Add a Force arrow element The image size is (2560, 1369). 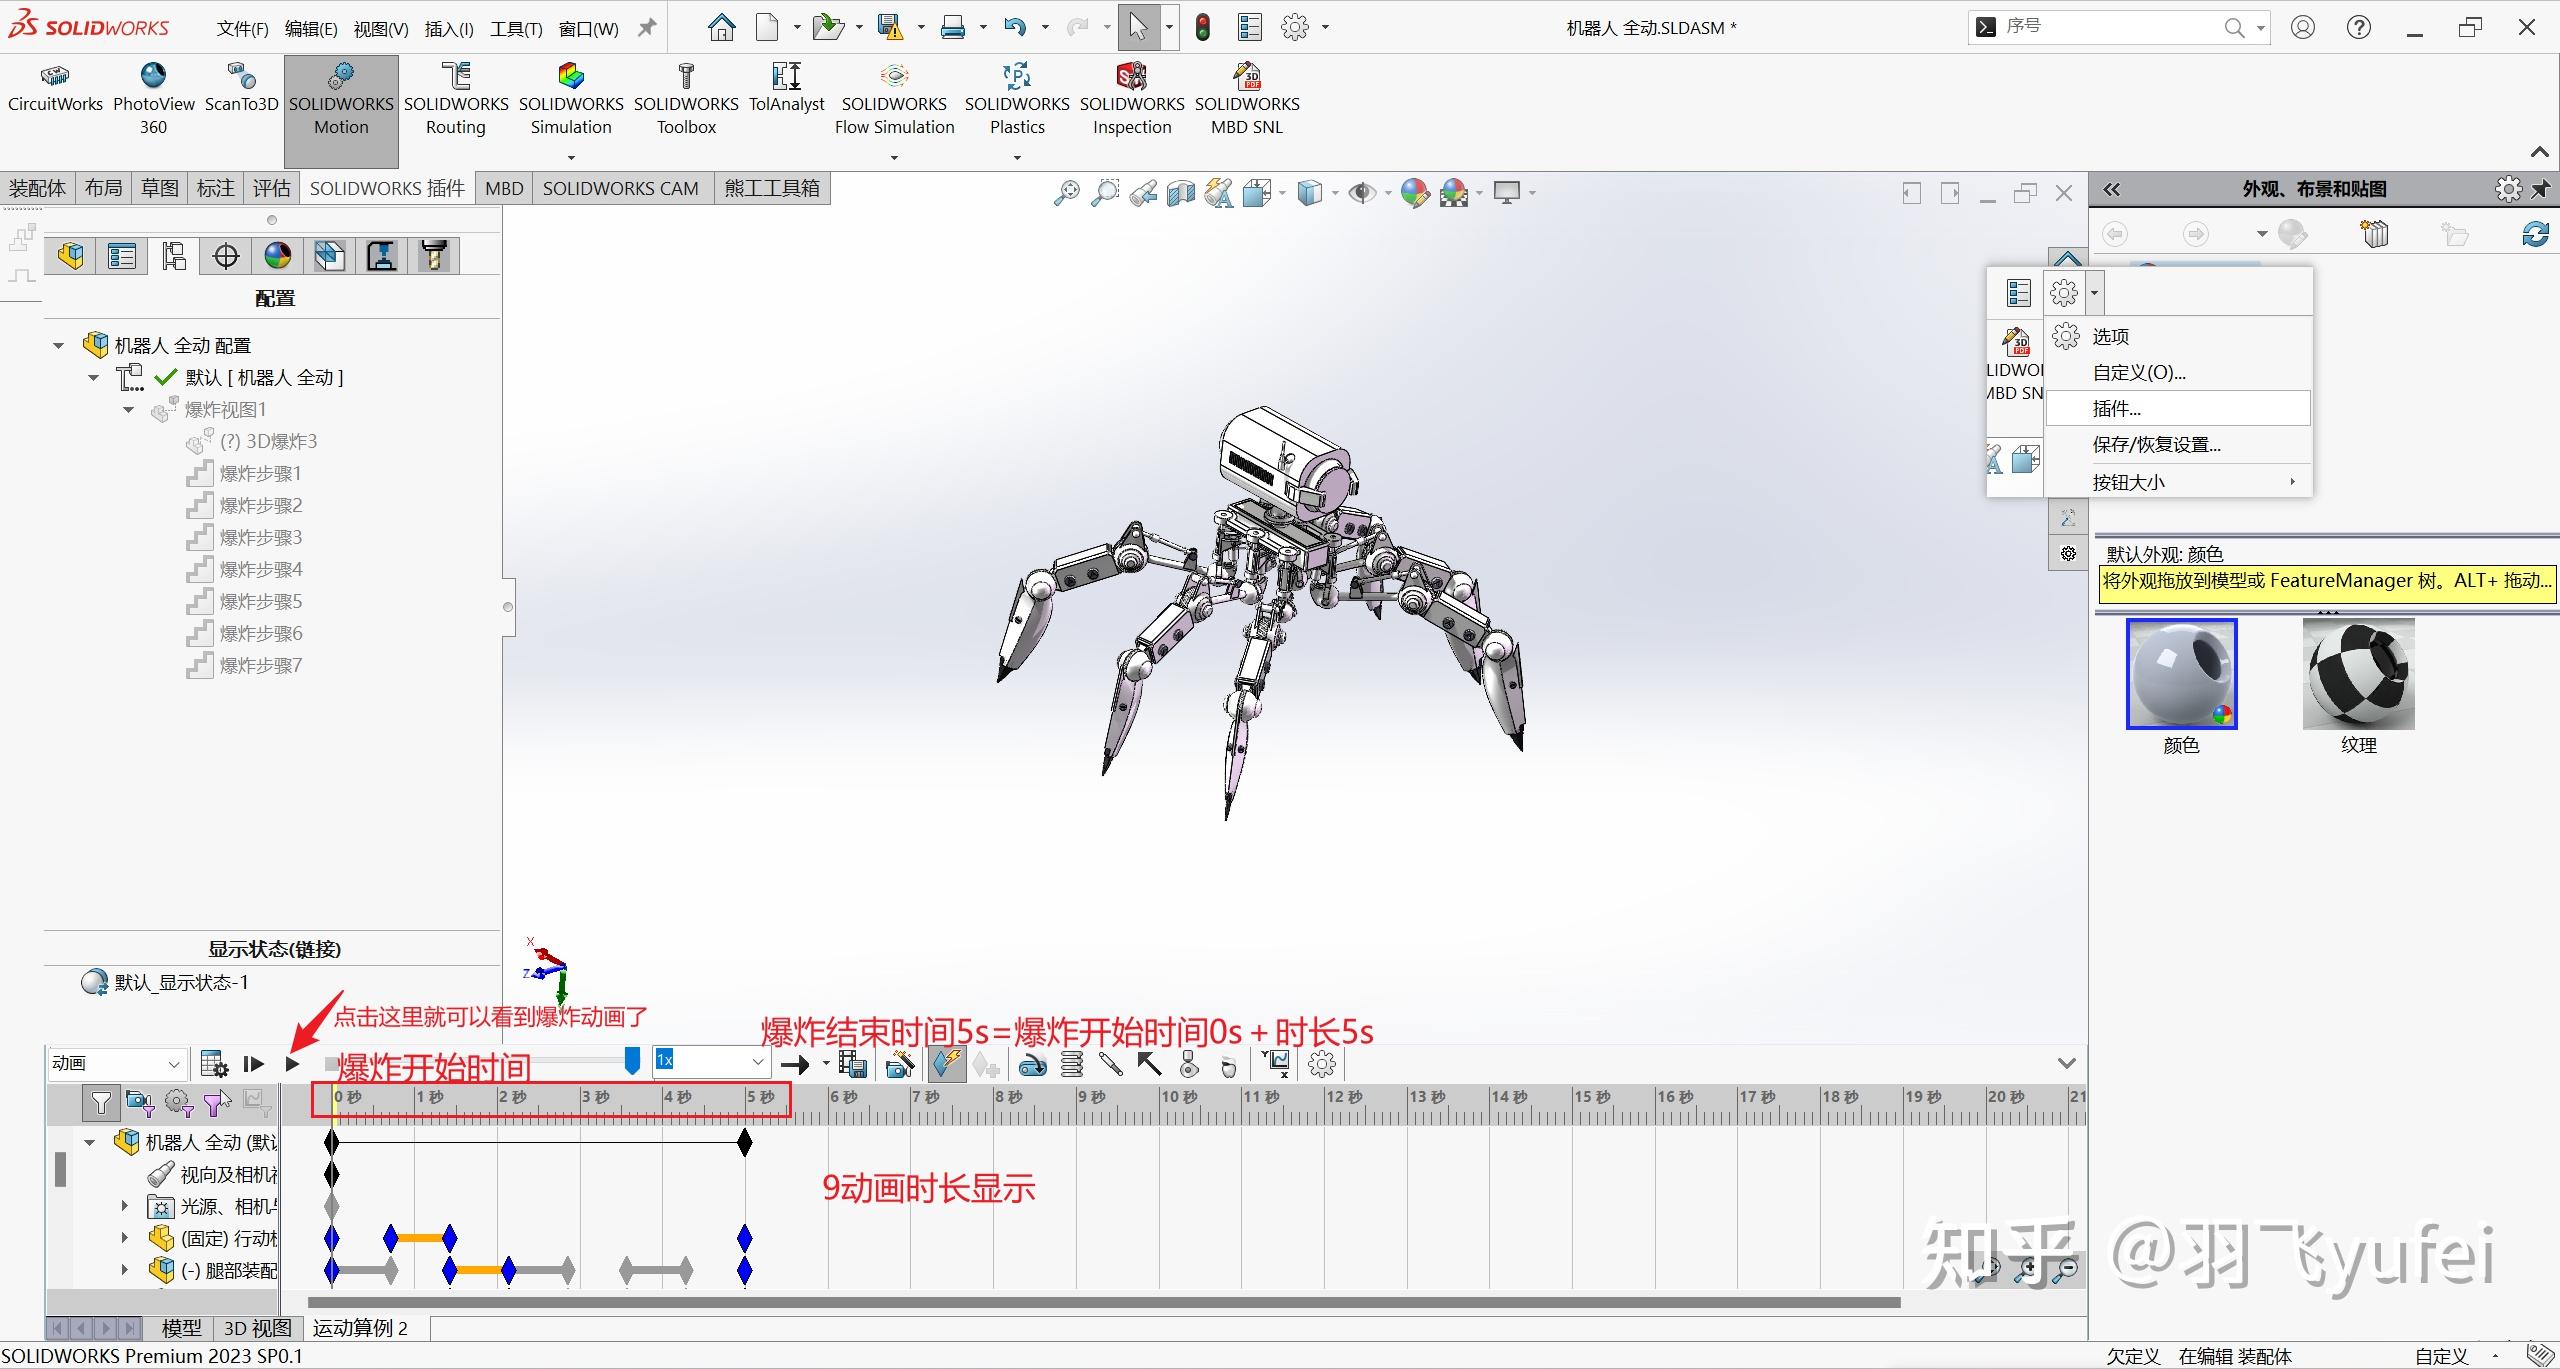point(1149,1064)
